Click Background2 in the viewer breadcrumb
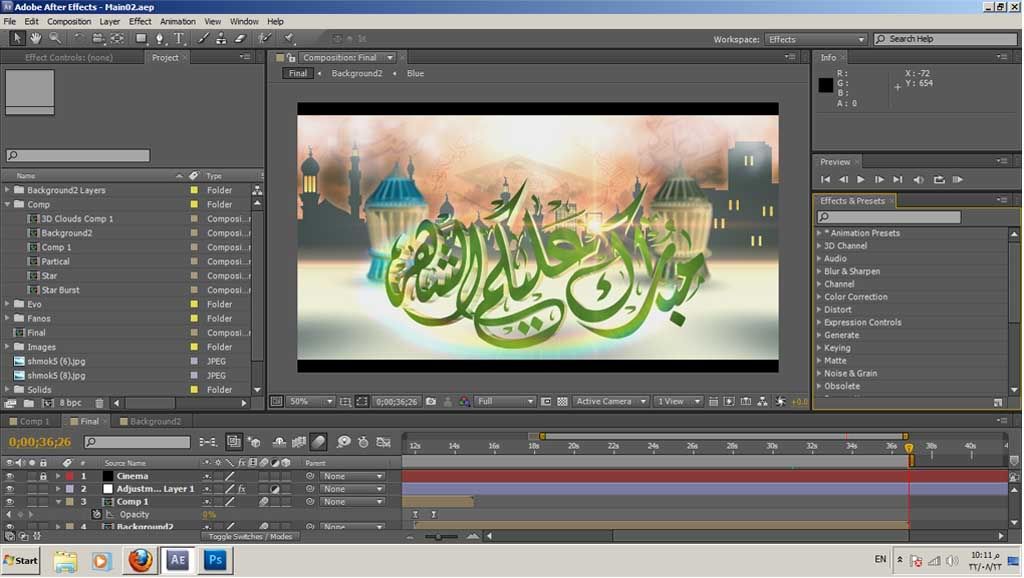This screenshot has width=1024, height=578. pyautogui.click(x=357, y=74)
